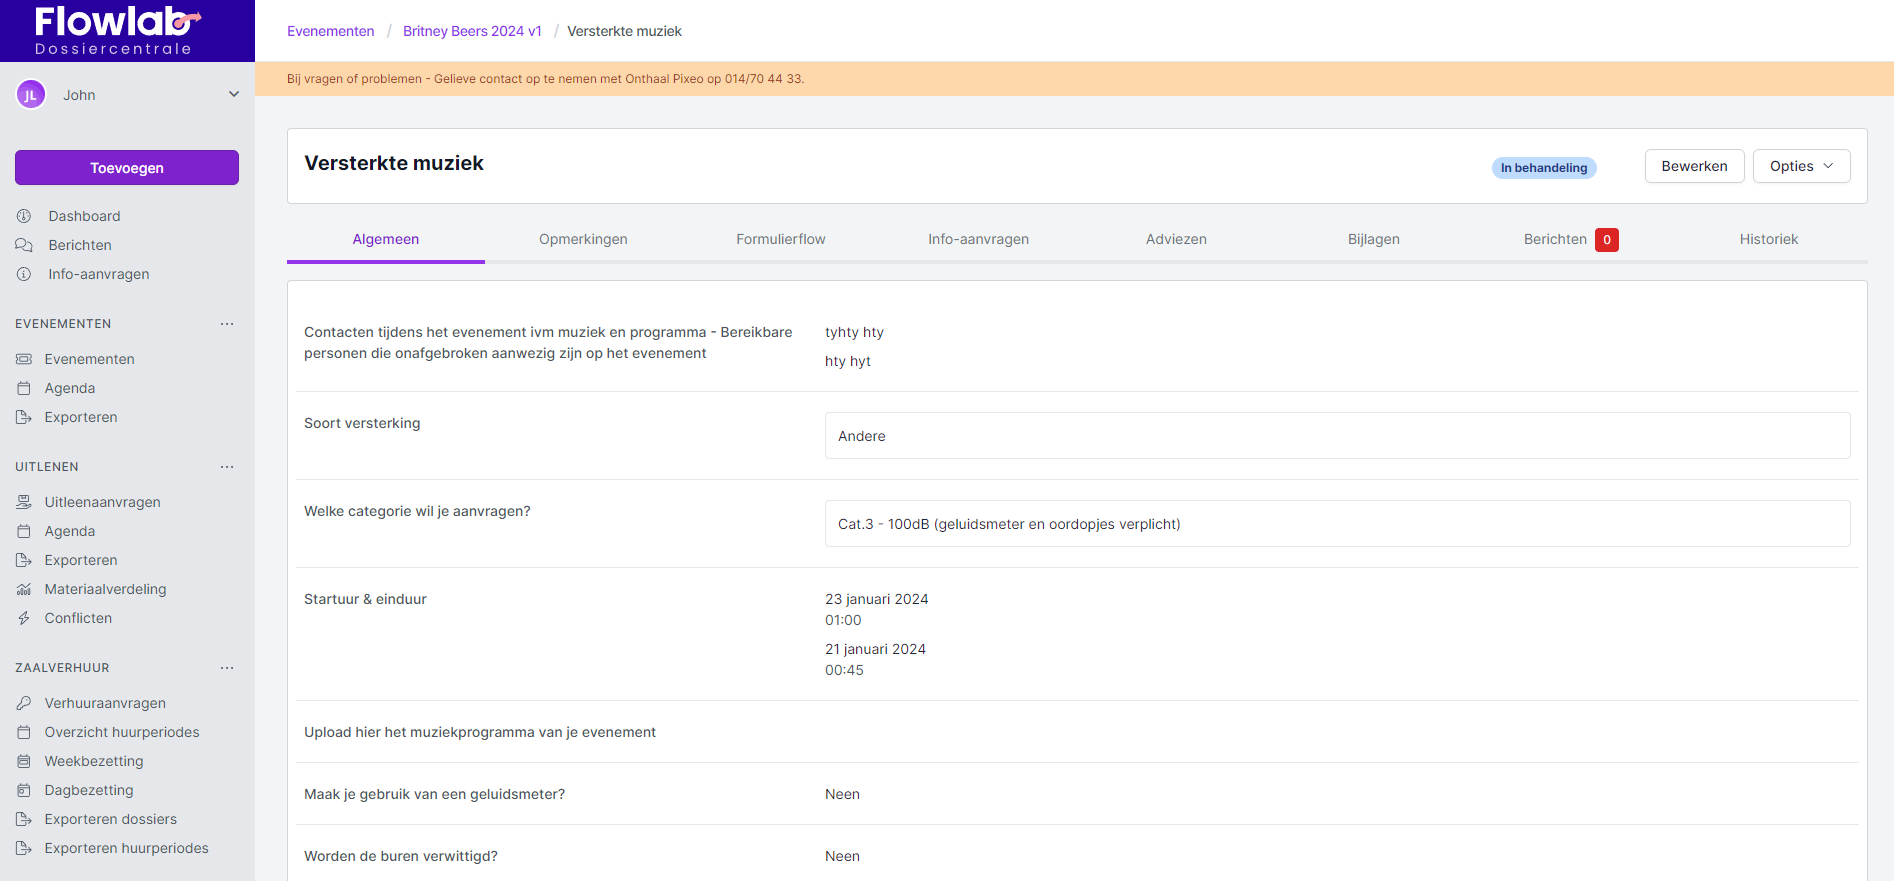Click the Conflicten lightning bolt icon
Viewport: 1894px width, 881px height.
pos(24,618)
